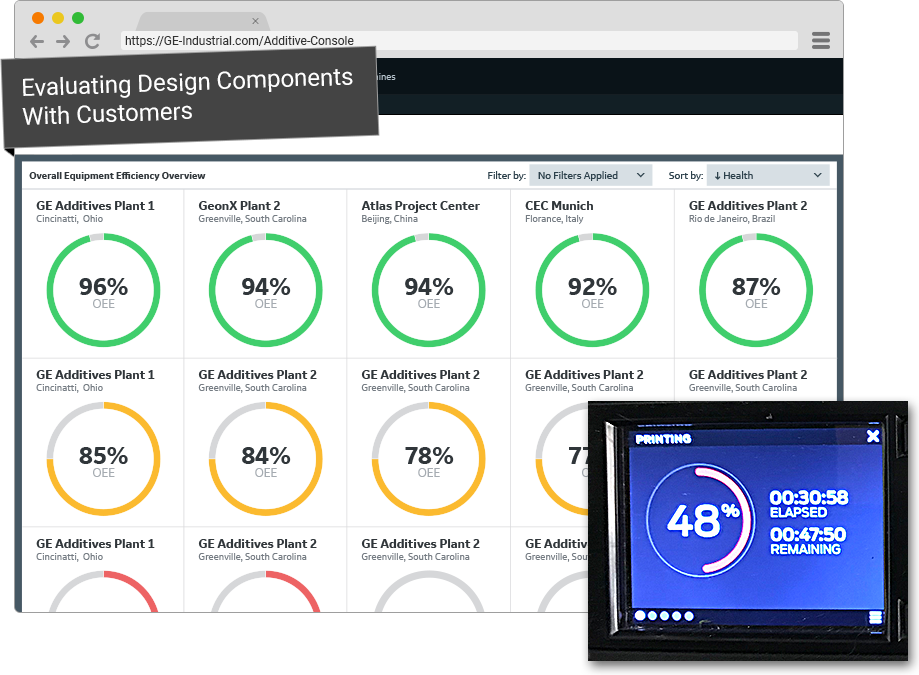Click the macOS green maximize window dot
This screenshot has height=675, width=919.
77,18
